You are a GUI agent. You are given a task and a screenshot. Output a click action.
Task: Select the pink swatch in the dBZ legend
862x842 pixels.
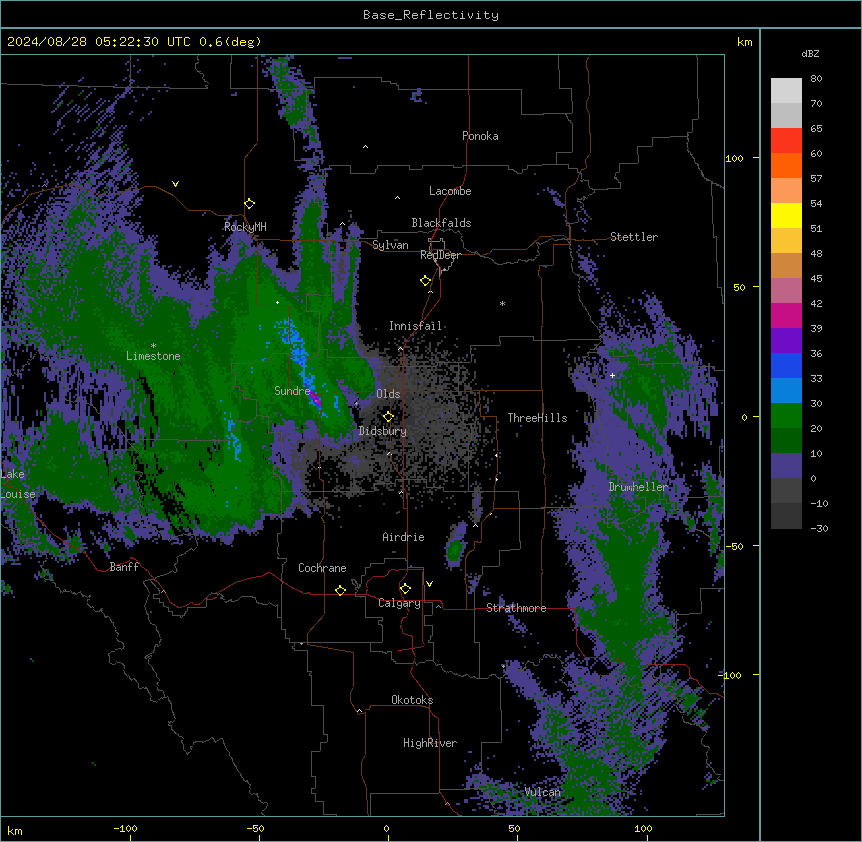pyautogui.click(x=786, y=290)
